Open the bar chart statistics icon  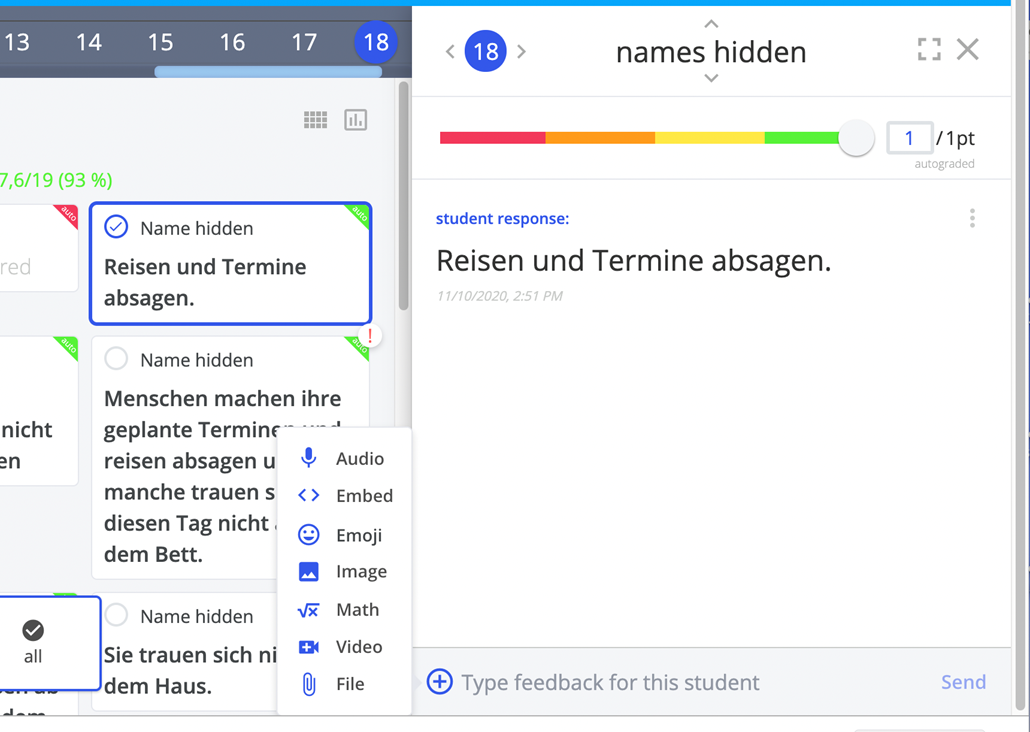pos(355,120)
